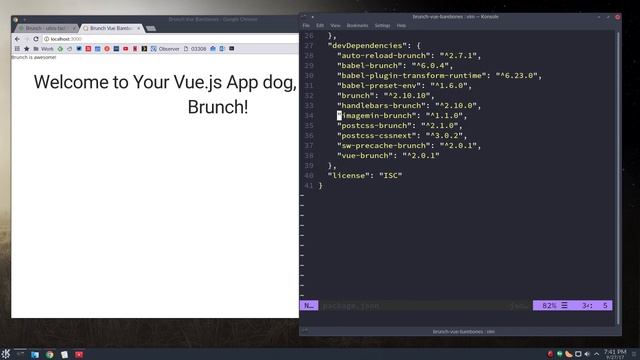Open the red app icon in taskbar
Image resolution: width=640 pixels, height=360 pixels.
79,354
